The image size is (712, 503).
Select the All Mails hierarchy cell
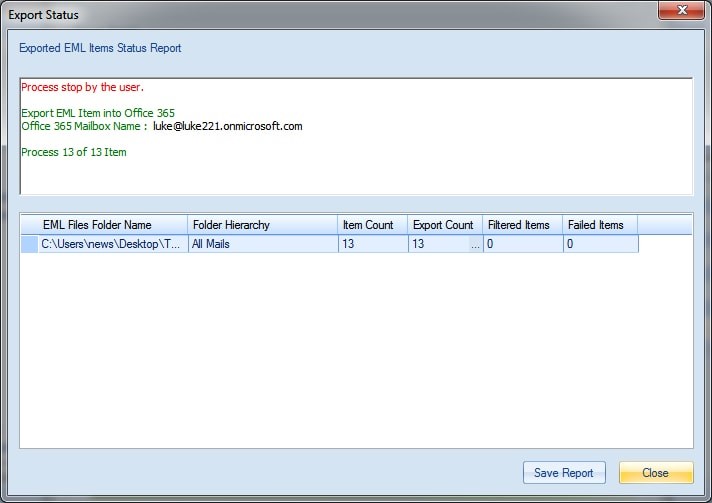tap(263, 244)
